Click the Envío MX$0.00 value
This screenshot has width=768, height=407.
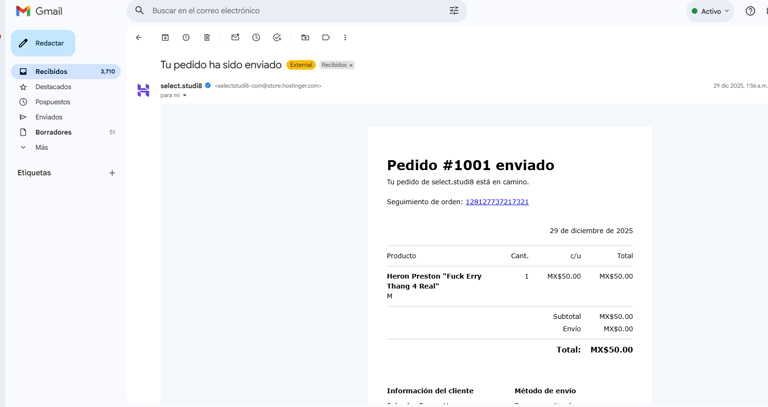point(618,329)
